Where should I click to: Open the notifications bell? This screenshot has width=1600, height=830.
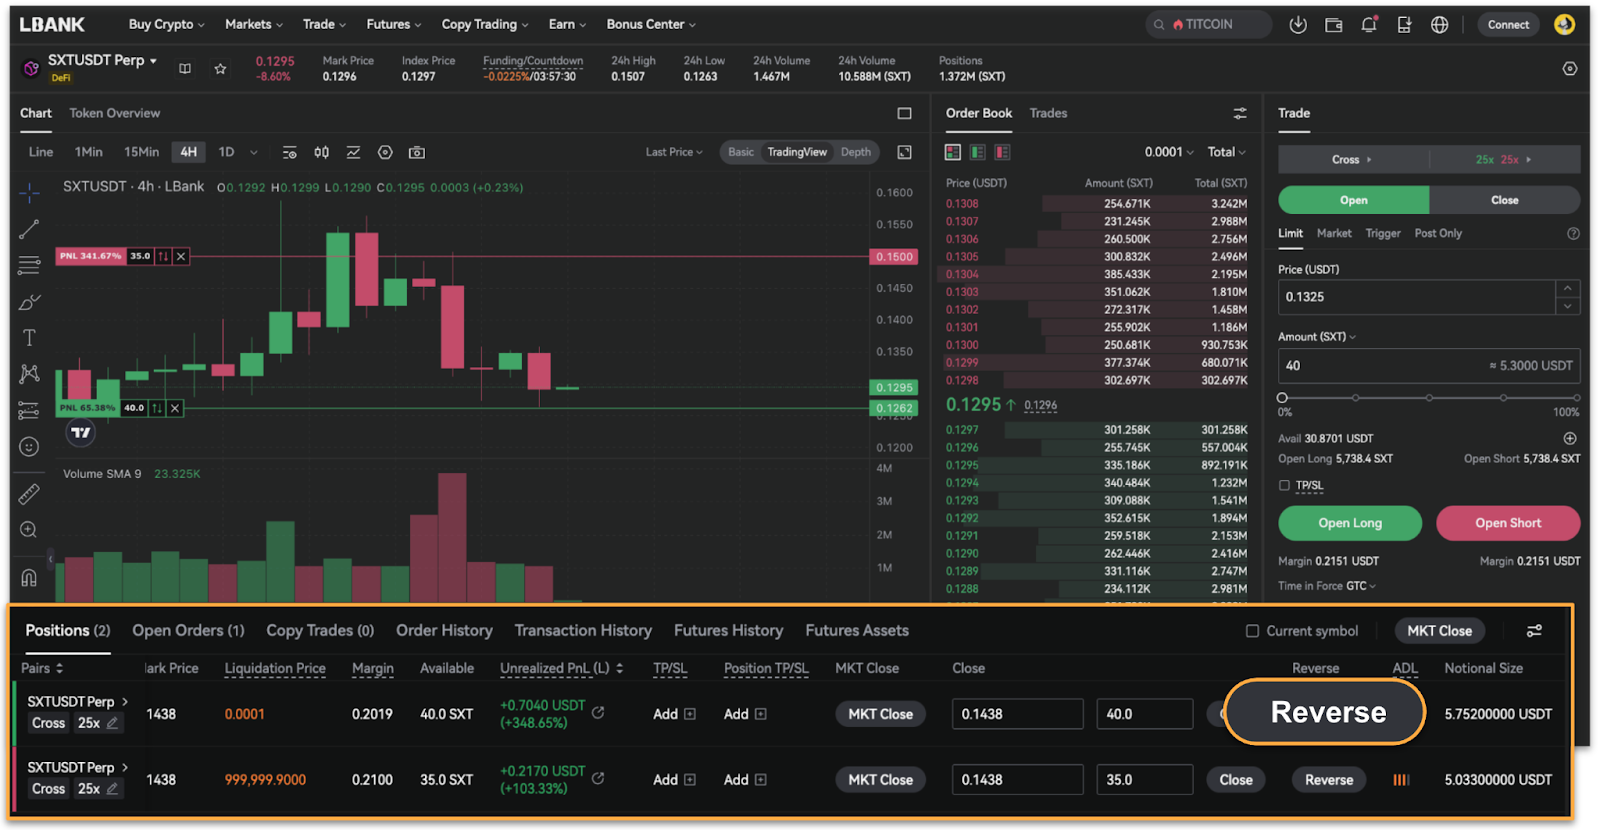pos(1369,25)
